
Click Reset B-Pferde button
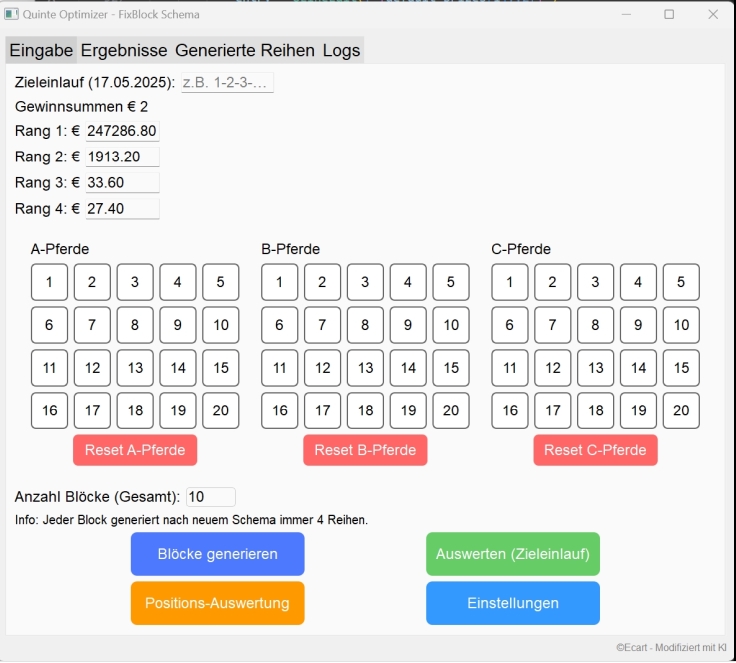365,450
